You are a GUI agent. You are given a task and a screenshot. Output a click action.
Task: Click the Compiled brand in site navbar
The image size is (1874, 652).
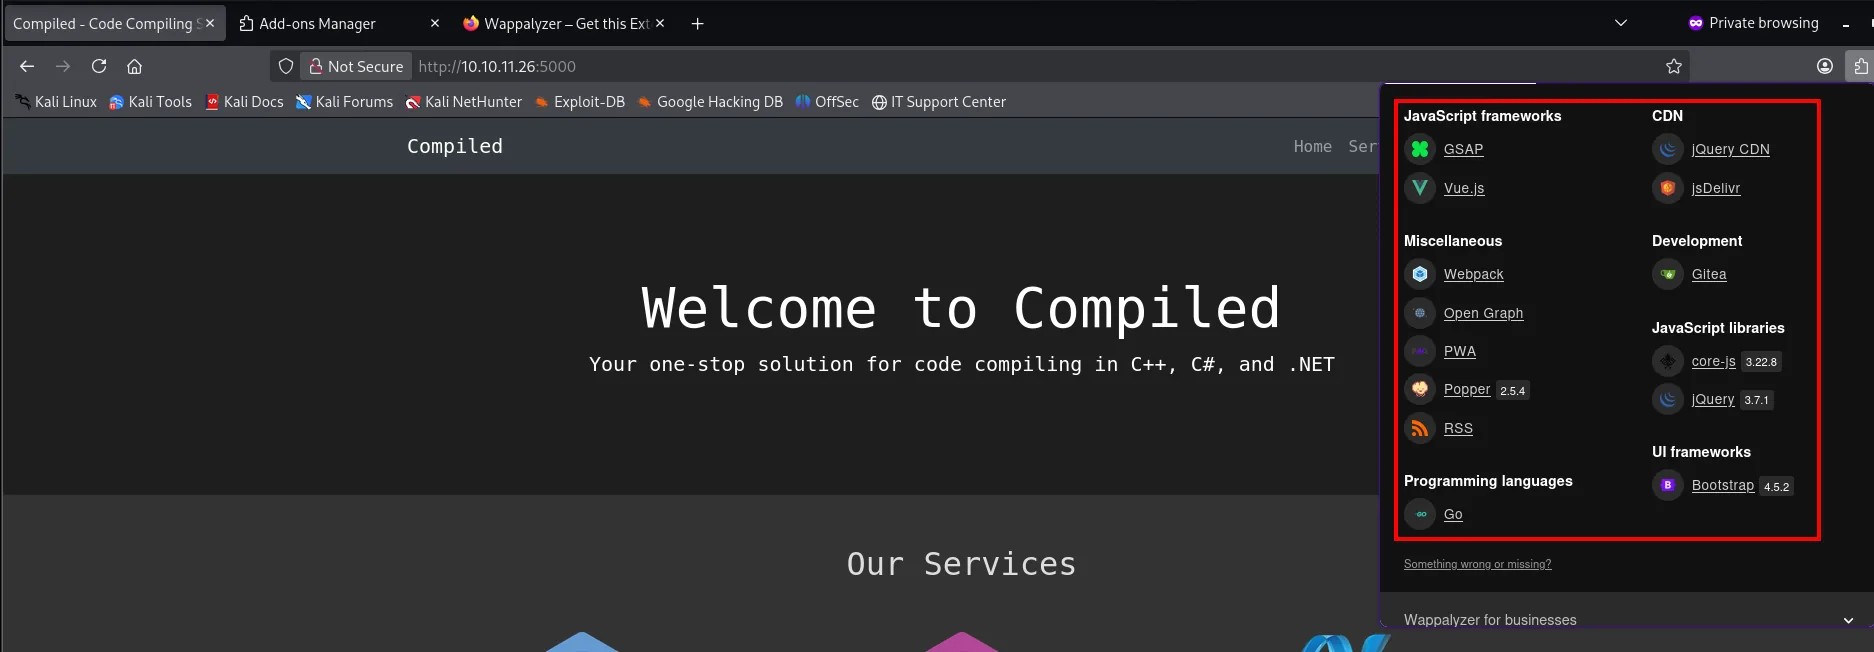(x=455, y=146)
